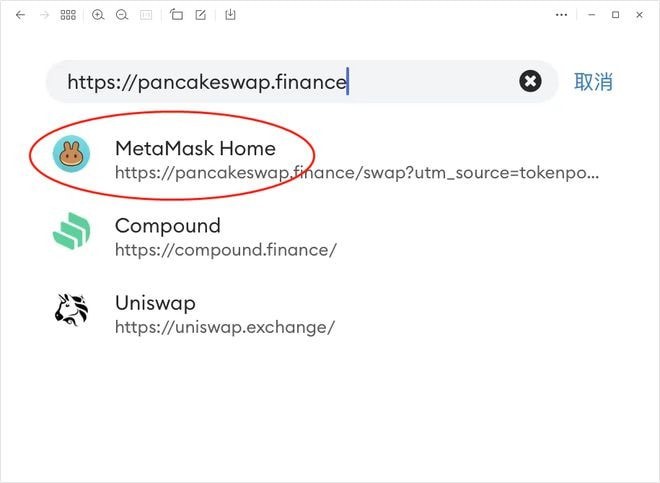The width and height of the screenshot is (660, 483).
Task: Open the pancakeswap.finance/swap link
Action: click(357, 173)
